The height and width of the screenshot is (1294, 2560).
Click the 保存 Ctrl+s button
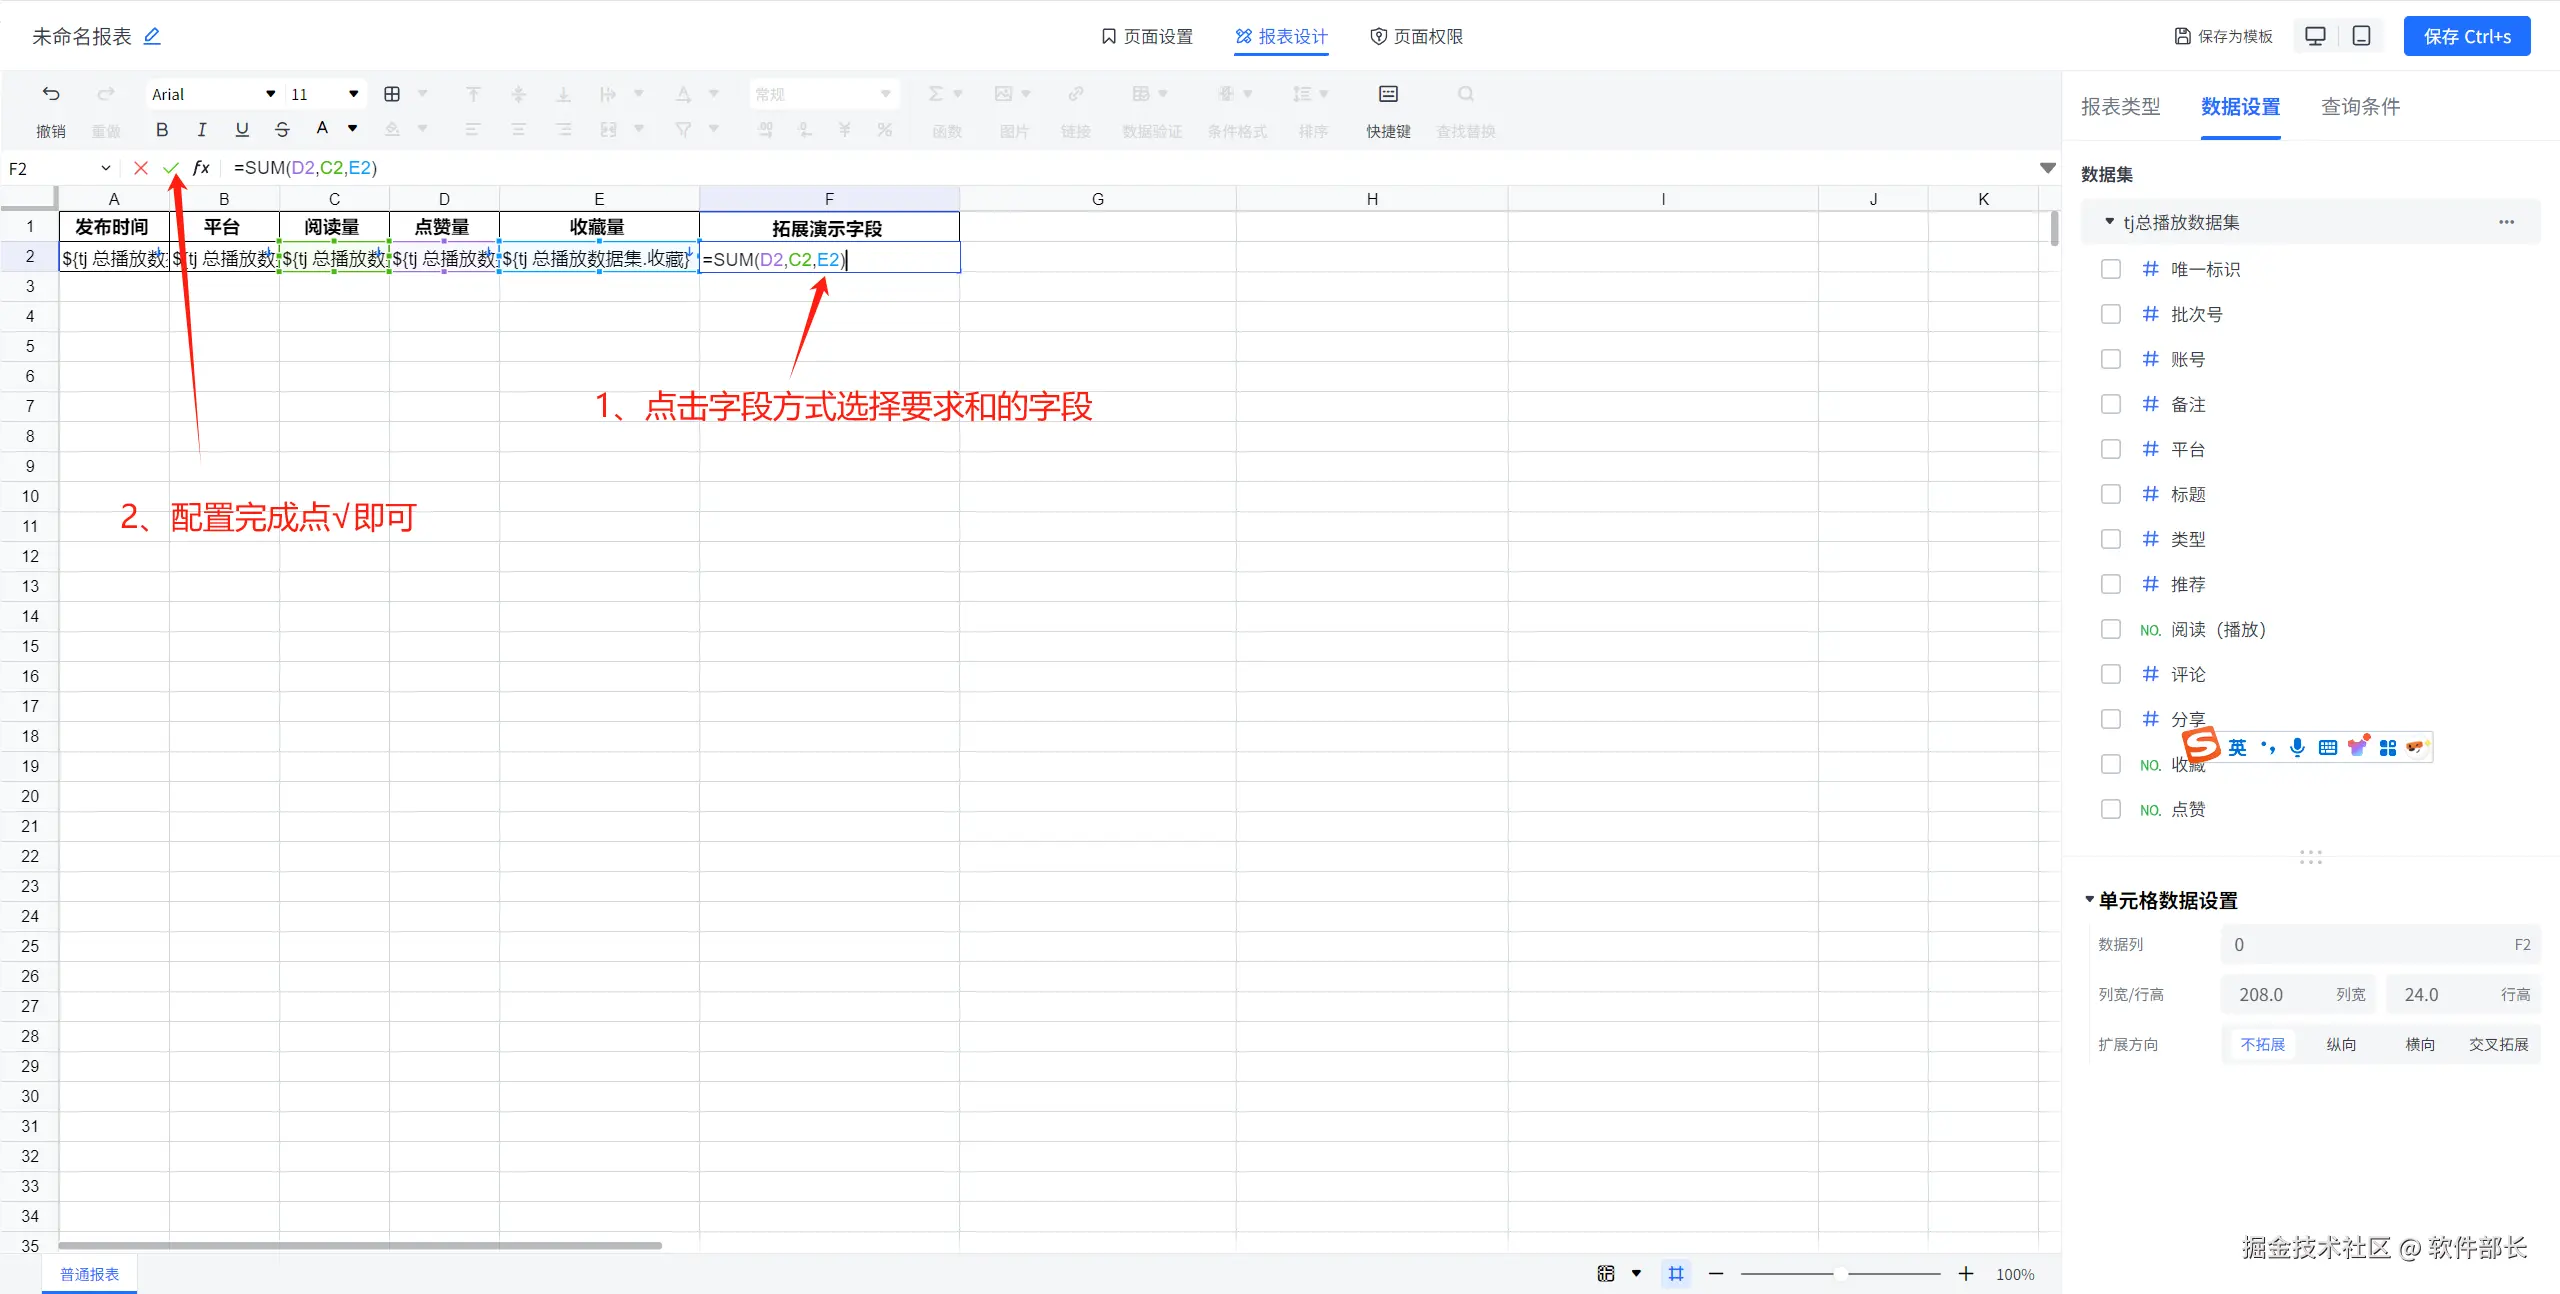[x=2467, y=37]
